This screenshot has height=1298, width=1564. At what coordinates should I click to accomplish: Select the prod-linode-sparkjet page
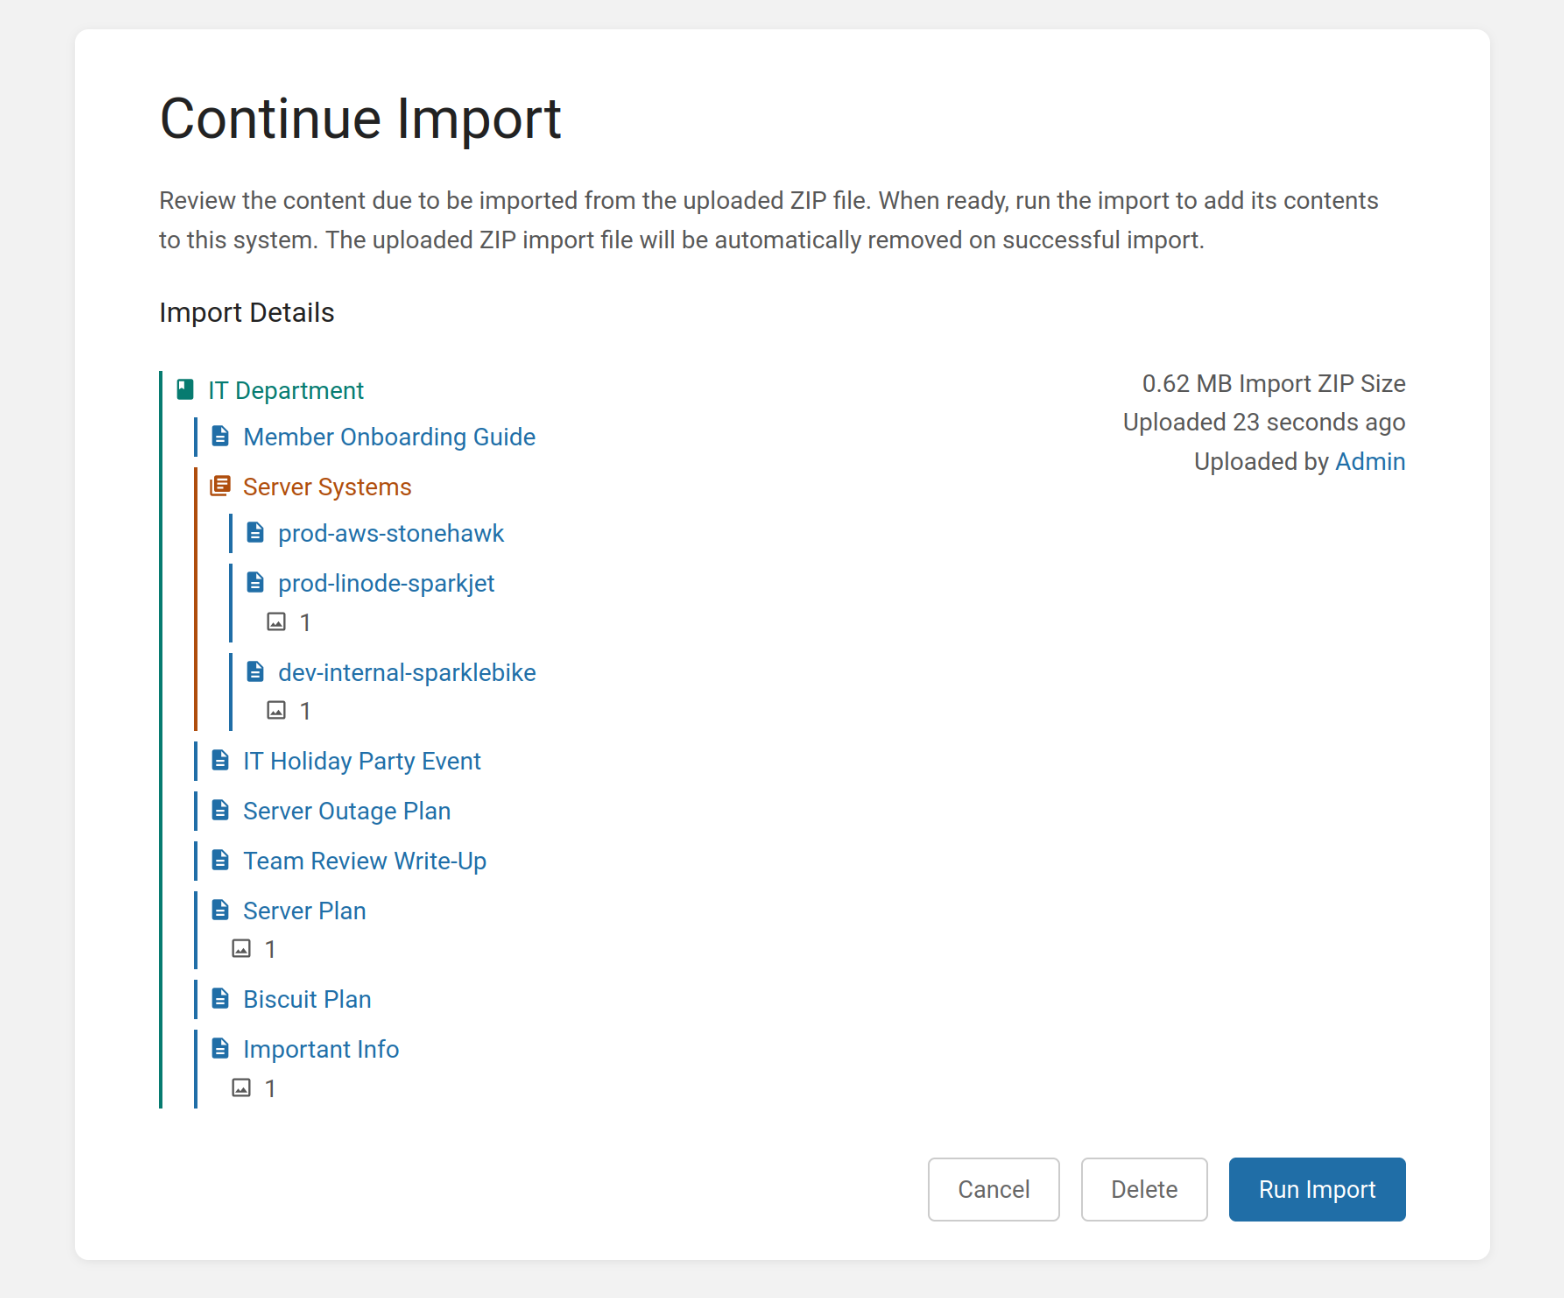point(386,583)
